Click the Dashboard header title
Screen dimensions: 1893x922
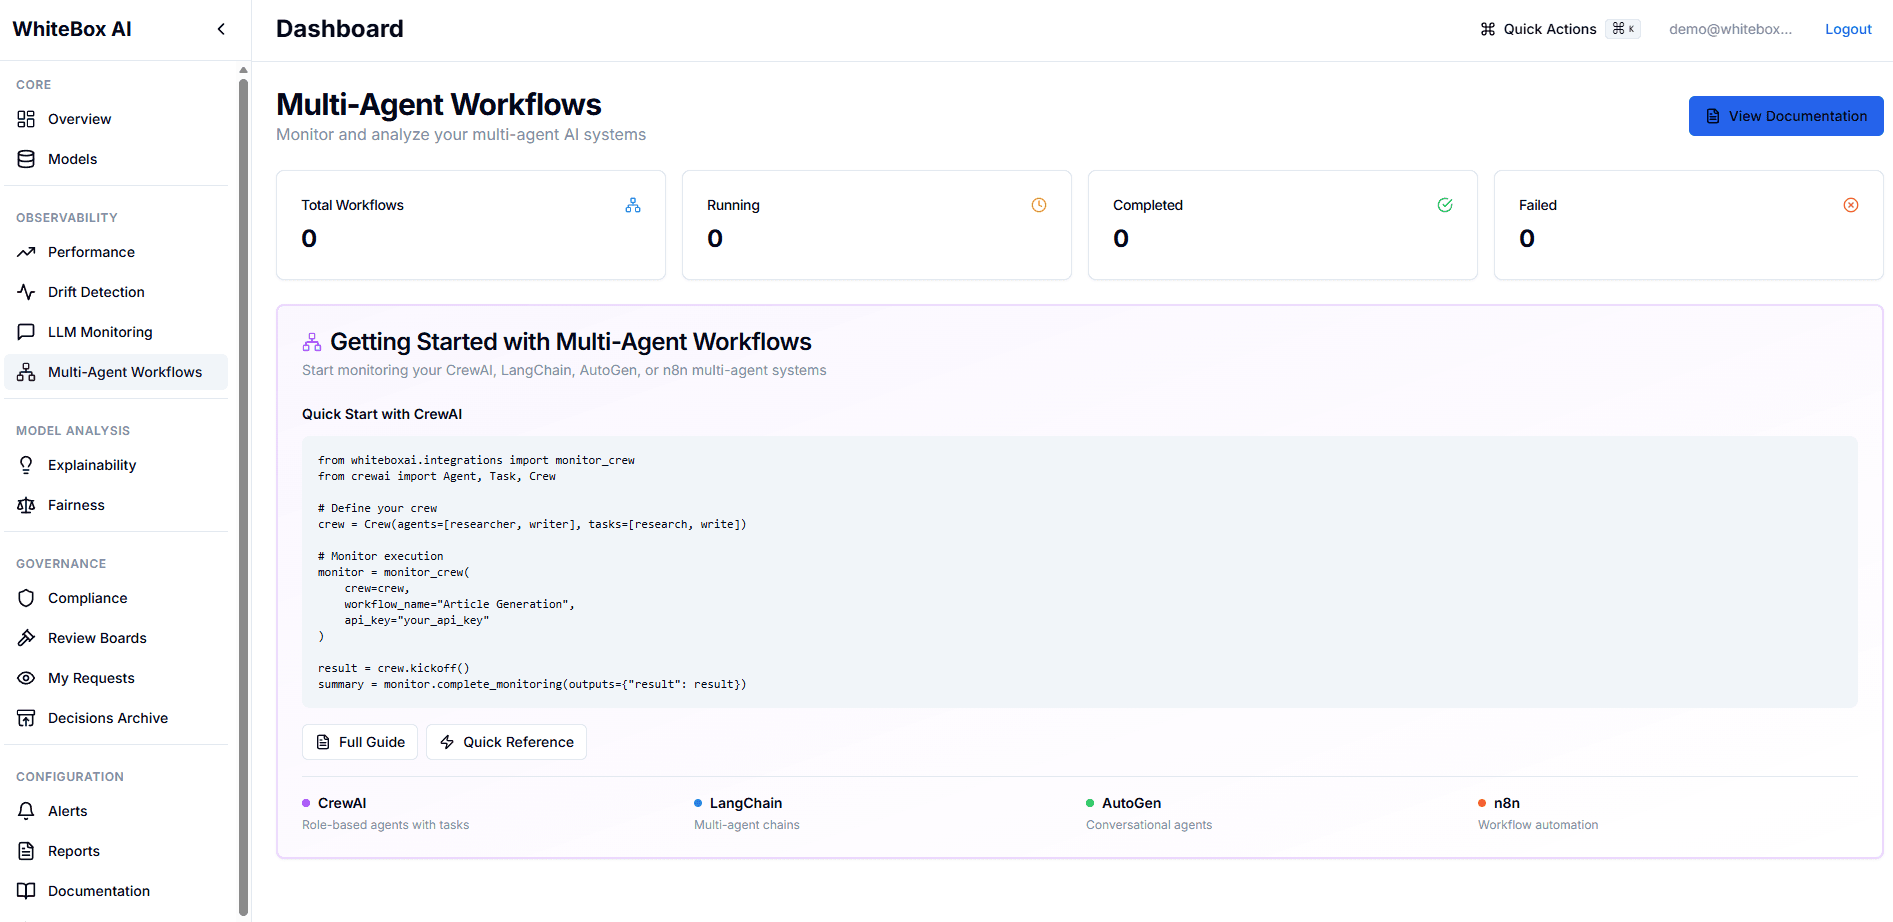coord(340,29)
